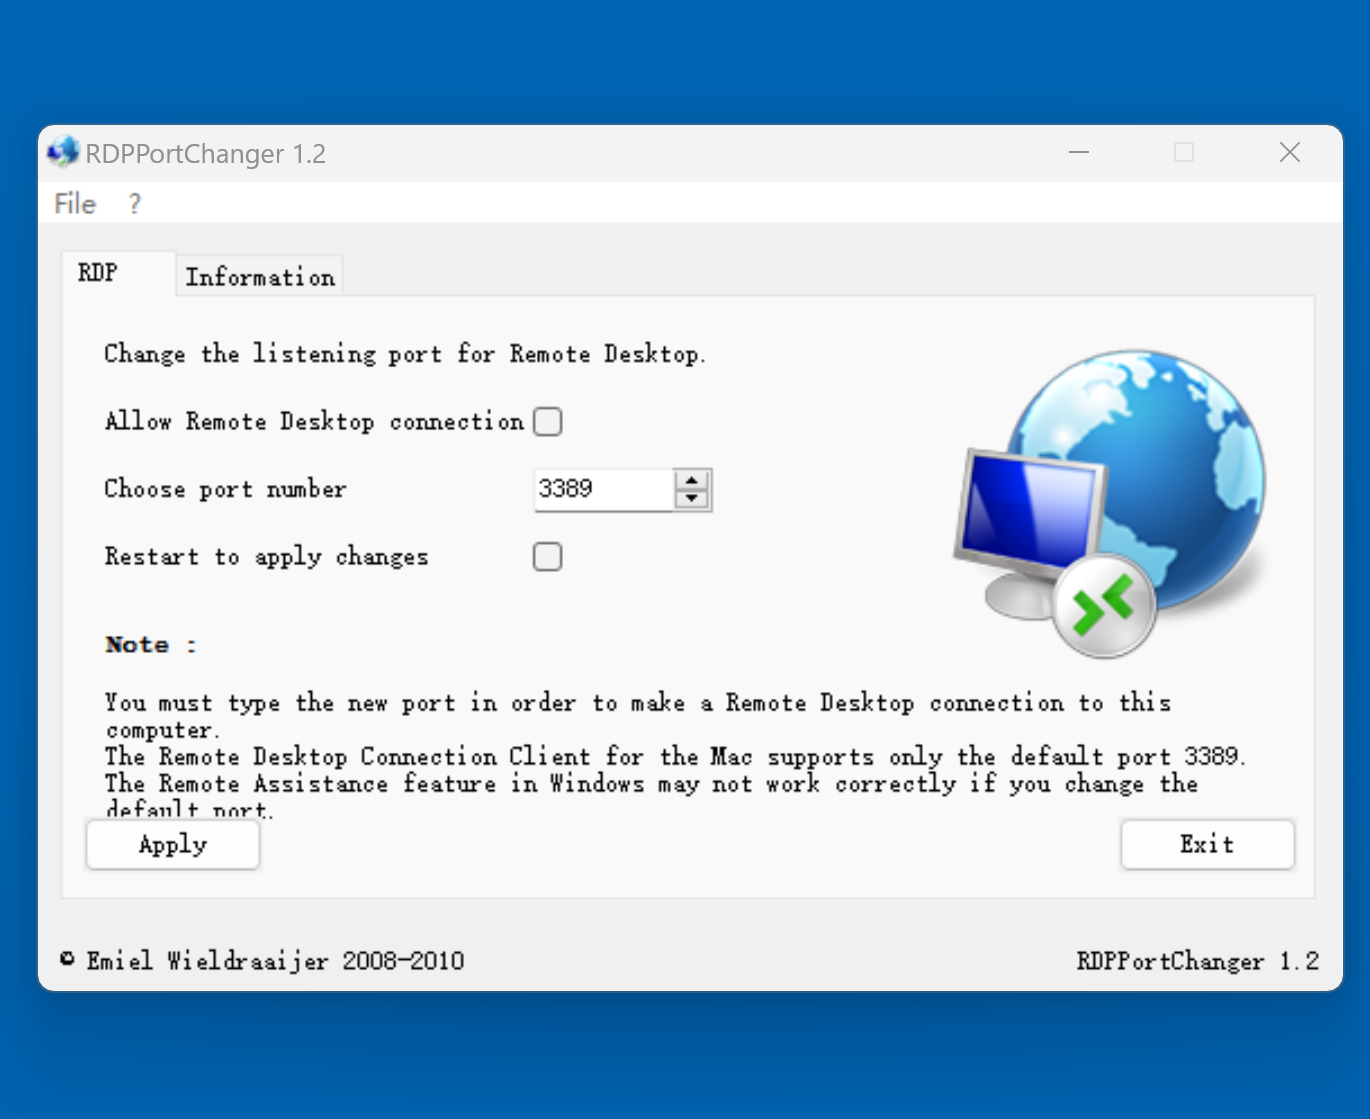The height and width of the screenshot is (1119, 1370).
Task: Click the blue monitor screen in the graphic
Action: pyautogui.click(x=1028, y=510)
